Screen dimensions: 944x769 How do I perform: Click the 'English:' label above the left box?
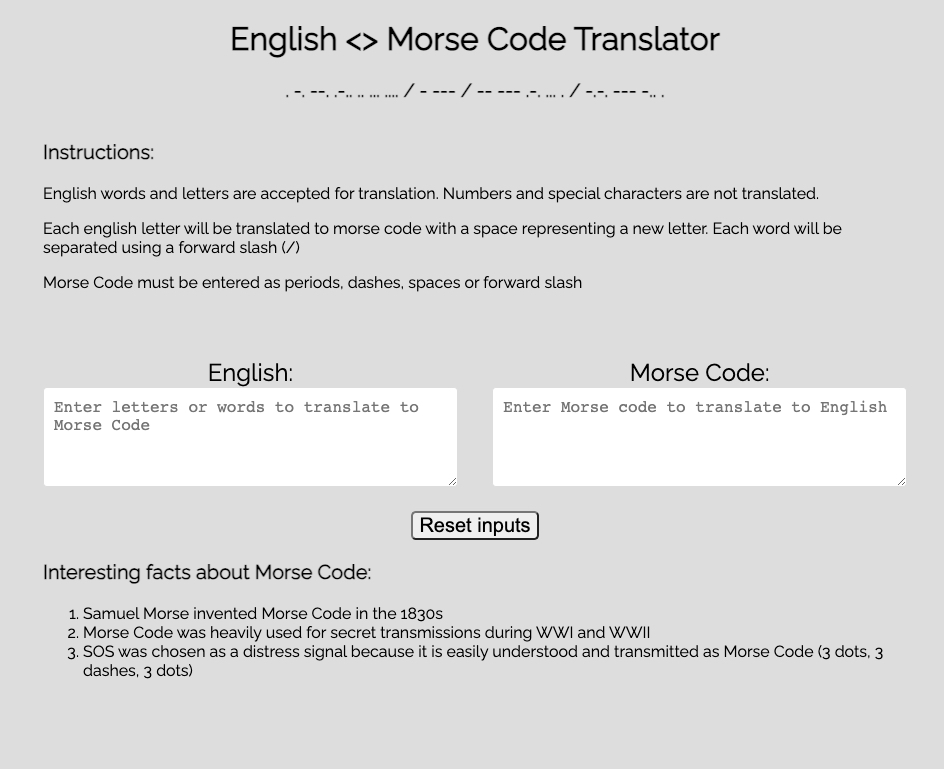250,373
